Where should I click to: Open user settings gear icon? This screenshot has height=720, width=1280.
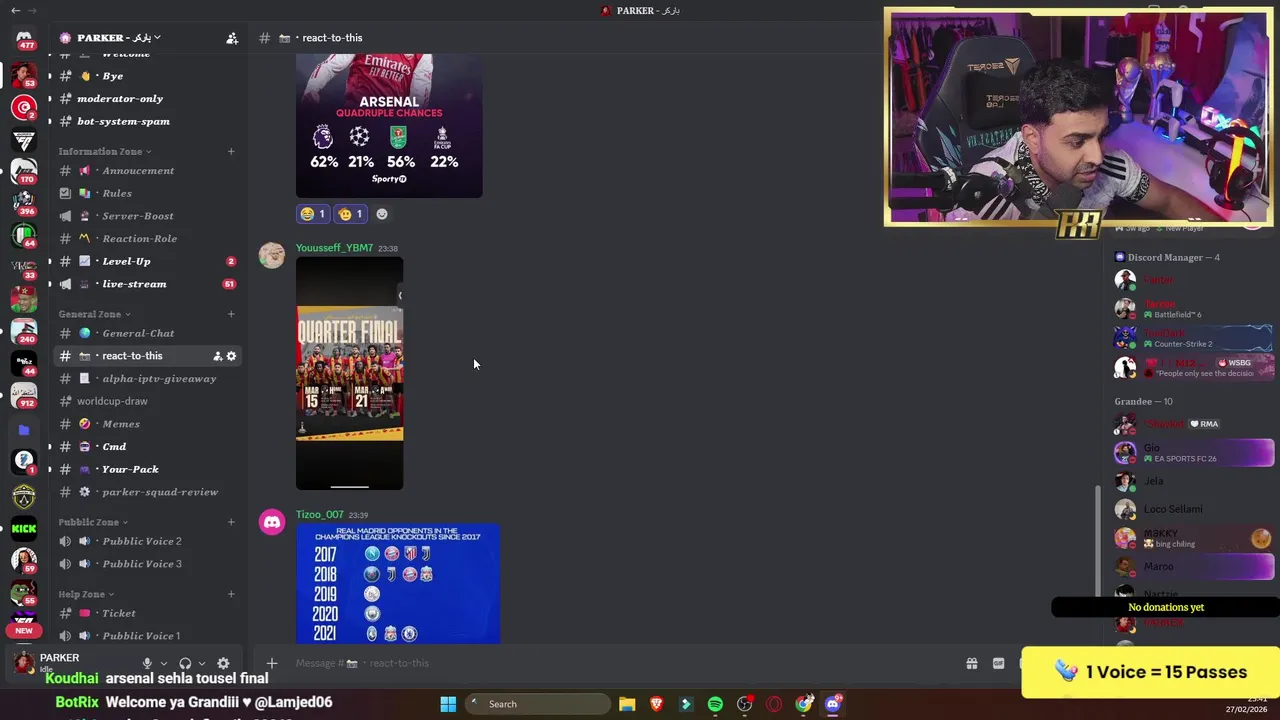223,663
